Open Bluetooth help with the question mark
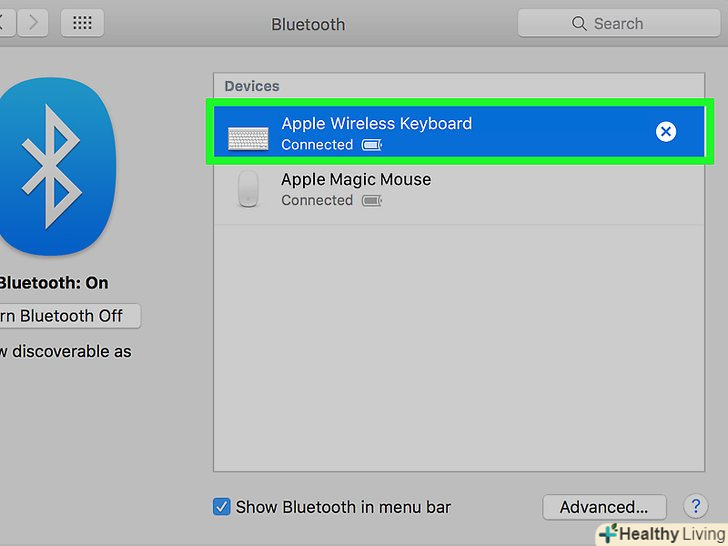Screen dimensions: 728x546 click(x=696, y=506)
